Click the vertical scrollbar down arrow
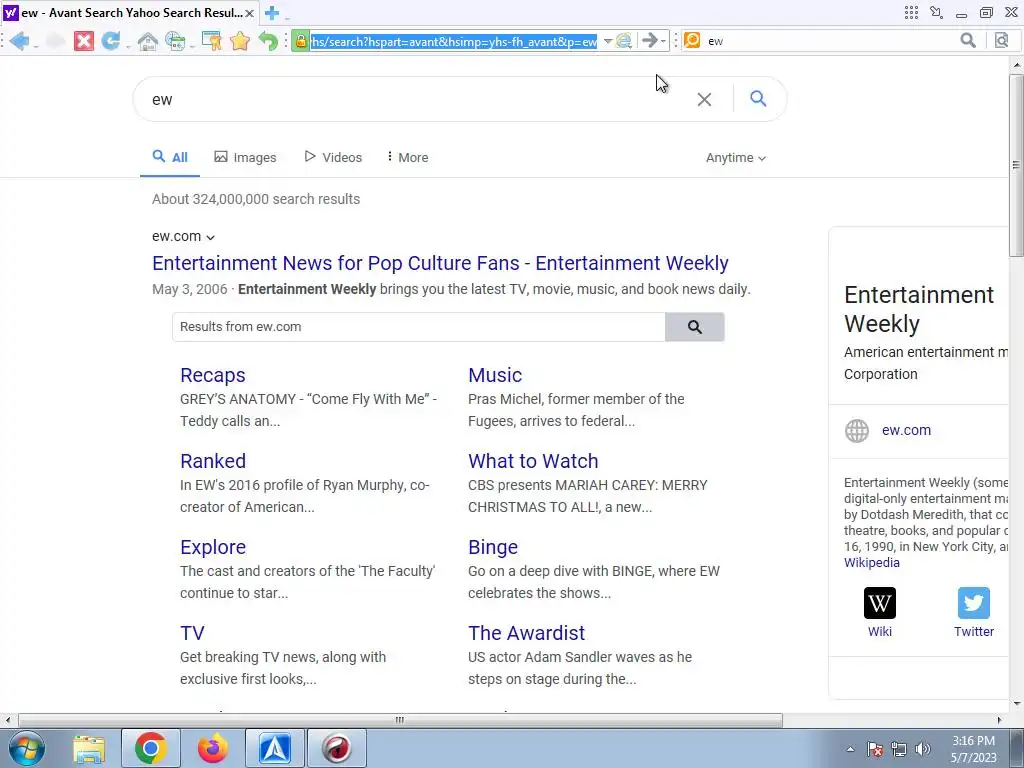The width and height of the screenshot is (1024, 768). click(x=1016, y=704)
